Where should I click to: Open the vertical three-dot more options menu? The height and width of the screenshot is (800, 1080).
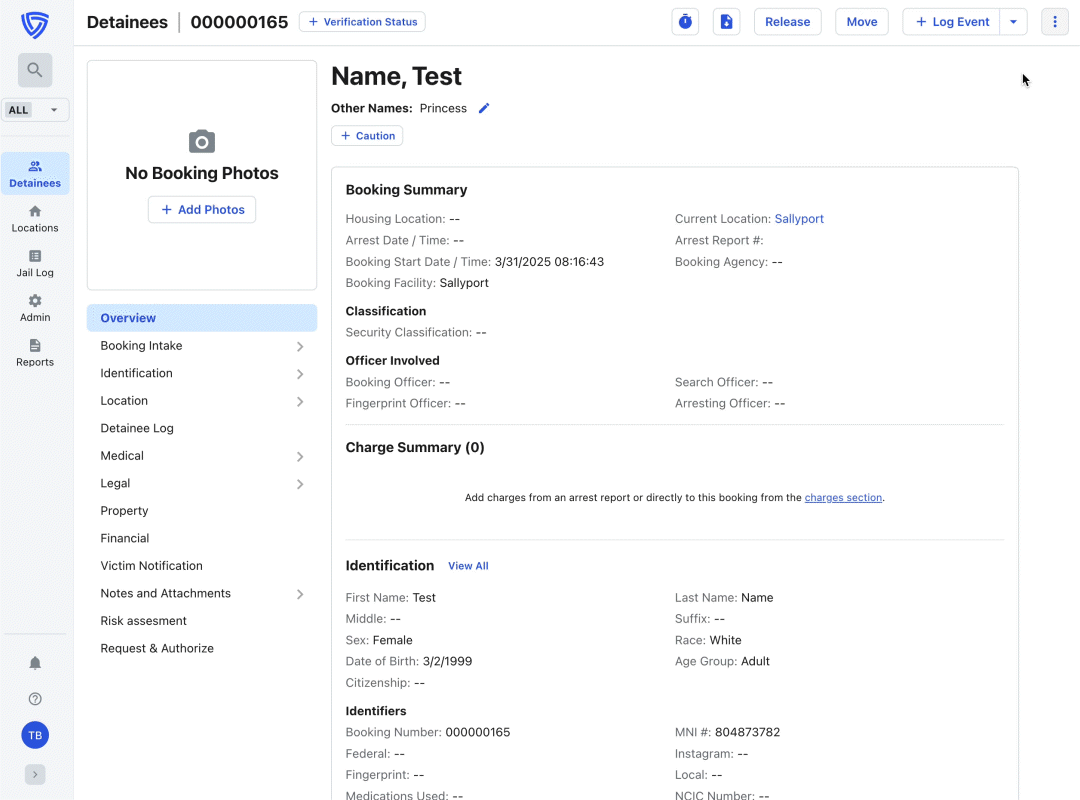point(1055,22)
